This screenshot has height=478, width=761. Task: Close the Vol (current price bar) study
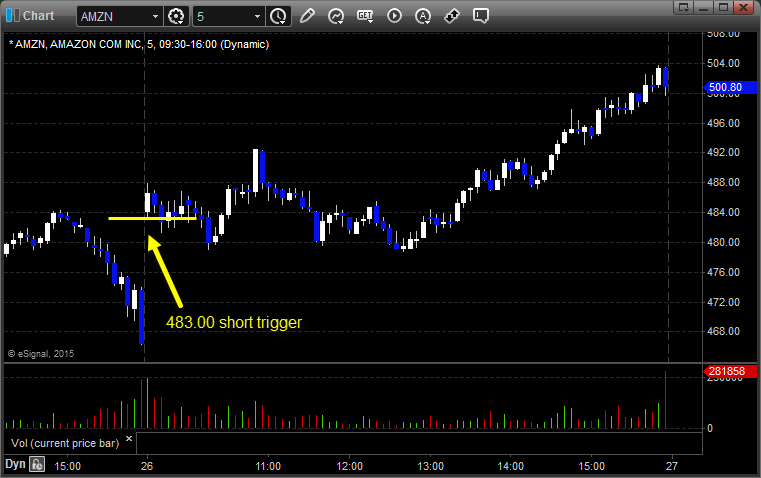point(129,439)
